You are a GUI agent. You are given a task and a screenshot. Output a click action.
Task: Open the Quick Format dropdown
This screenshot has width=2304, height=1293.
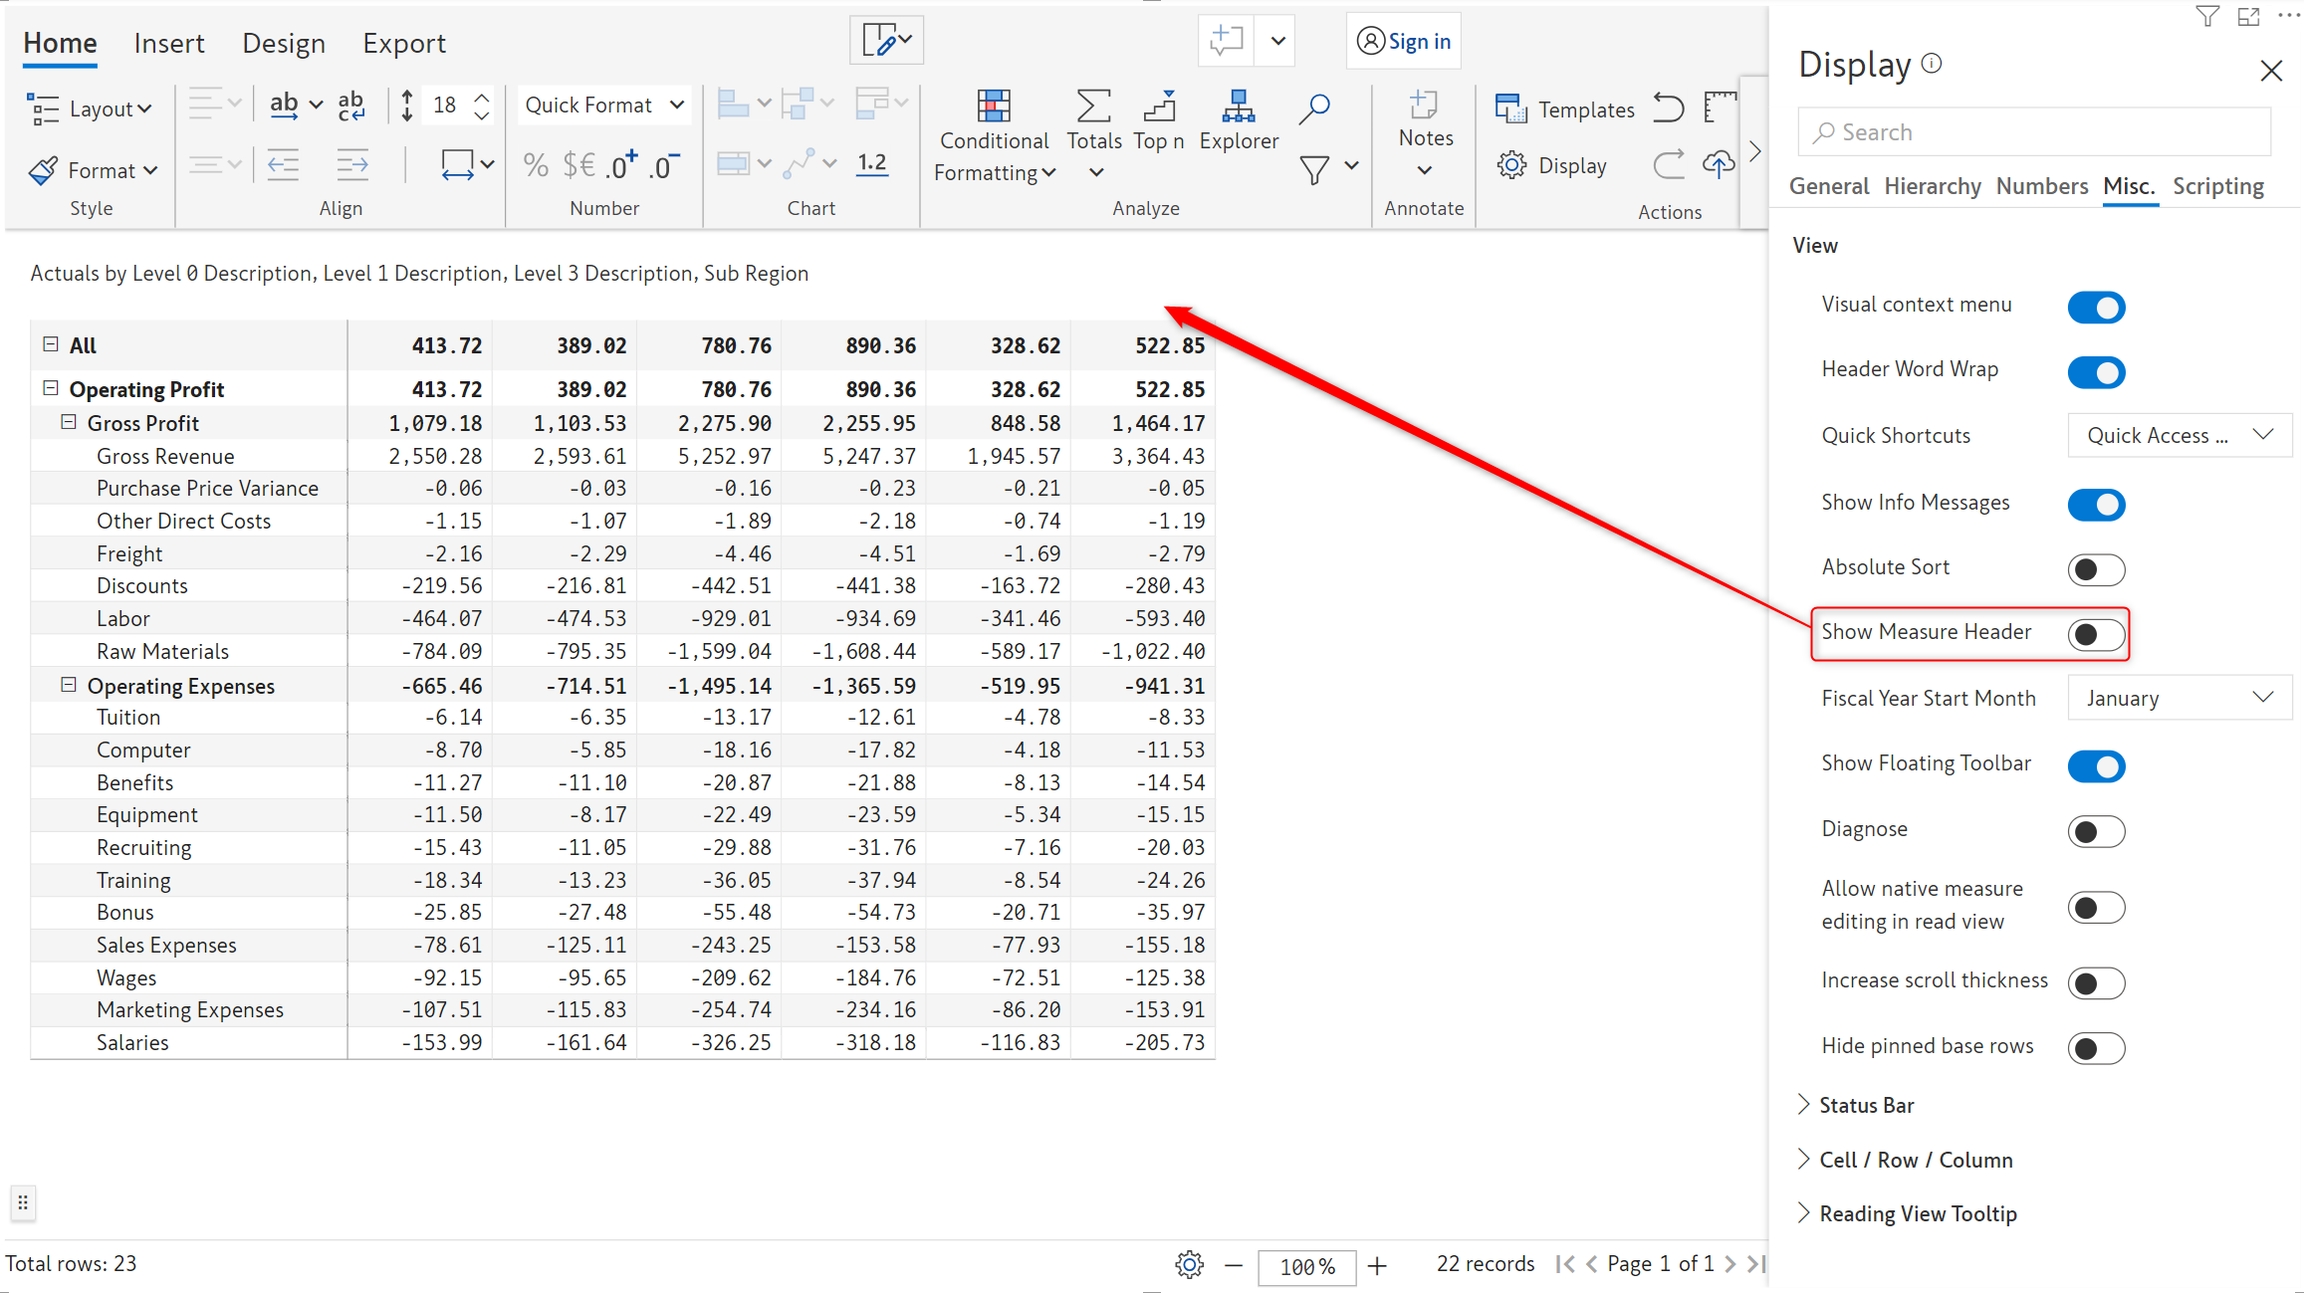(x=604, y=105)
